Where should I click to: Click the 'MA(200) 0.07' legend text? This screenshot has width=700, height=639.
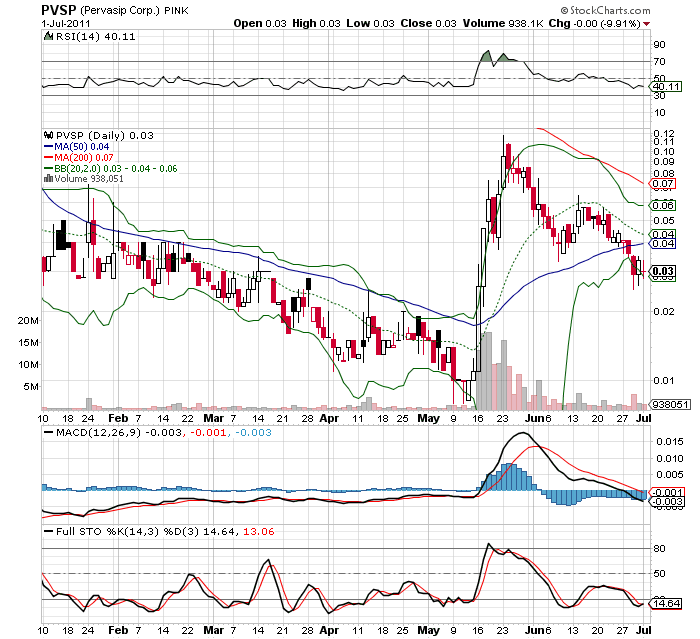coord(84,158)
